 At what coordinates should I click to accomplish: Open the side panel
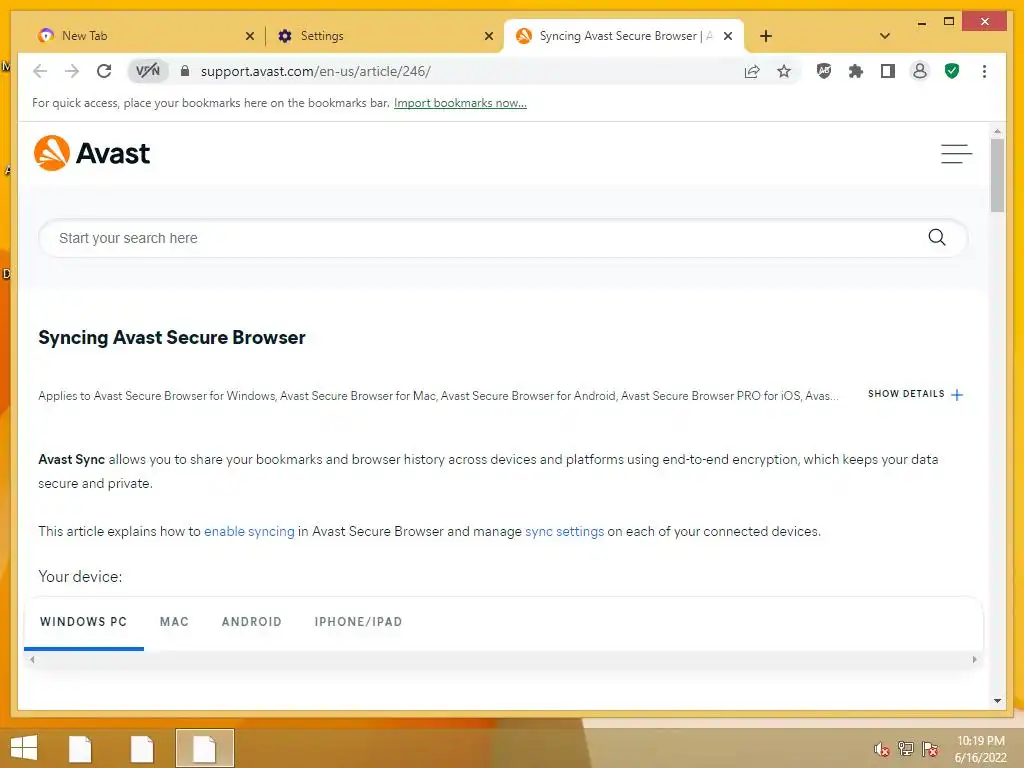(x=888, y=71)
